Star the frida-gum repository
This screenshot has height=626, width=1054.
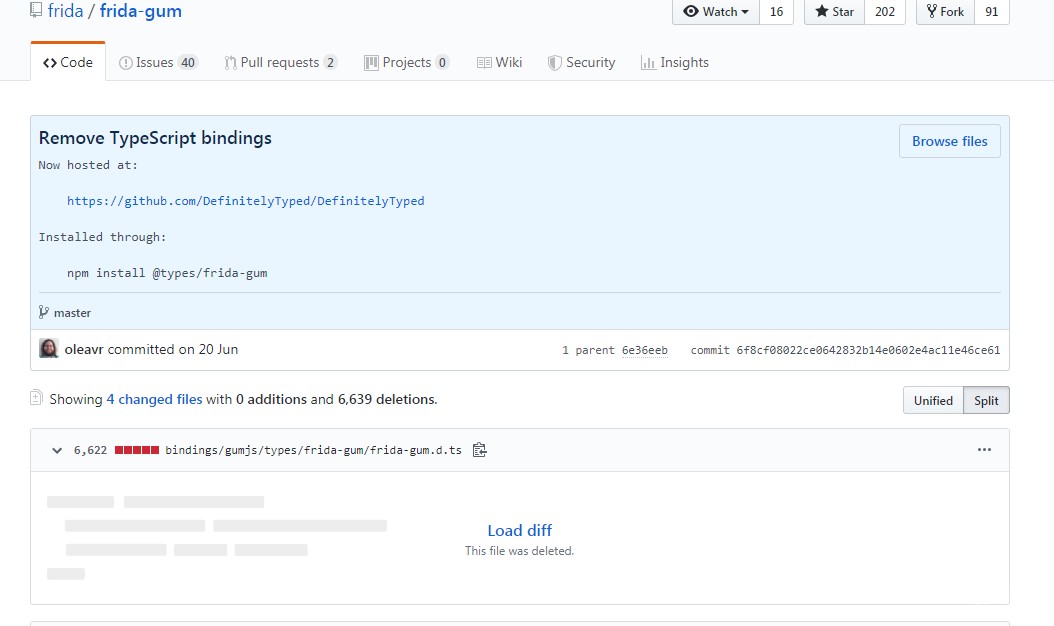[834, 11]
